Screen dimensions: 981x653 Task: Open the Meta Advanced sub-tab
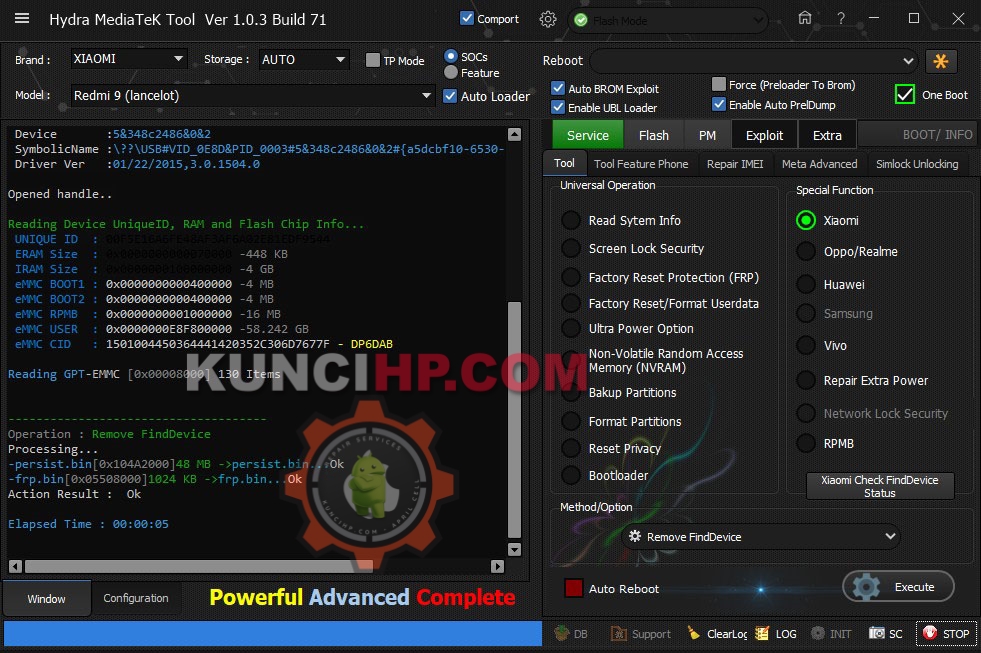click(819, 164)
